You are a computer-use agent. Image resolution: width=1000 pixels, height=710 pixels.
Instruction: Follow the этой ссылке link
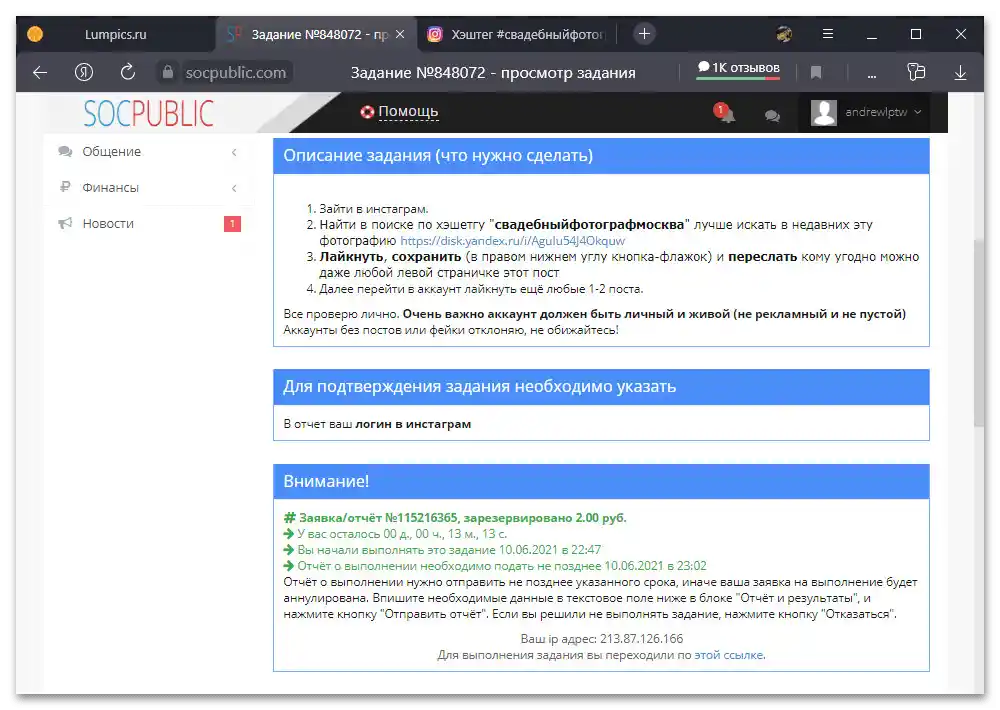pyautogui.click(x=728, y=655)
